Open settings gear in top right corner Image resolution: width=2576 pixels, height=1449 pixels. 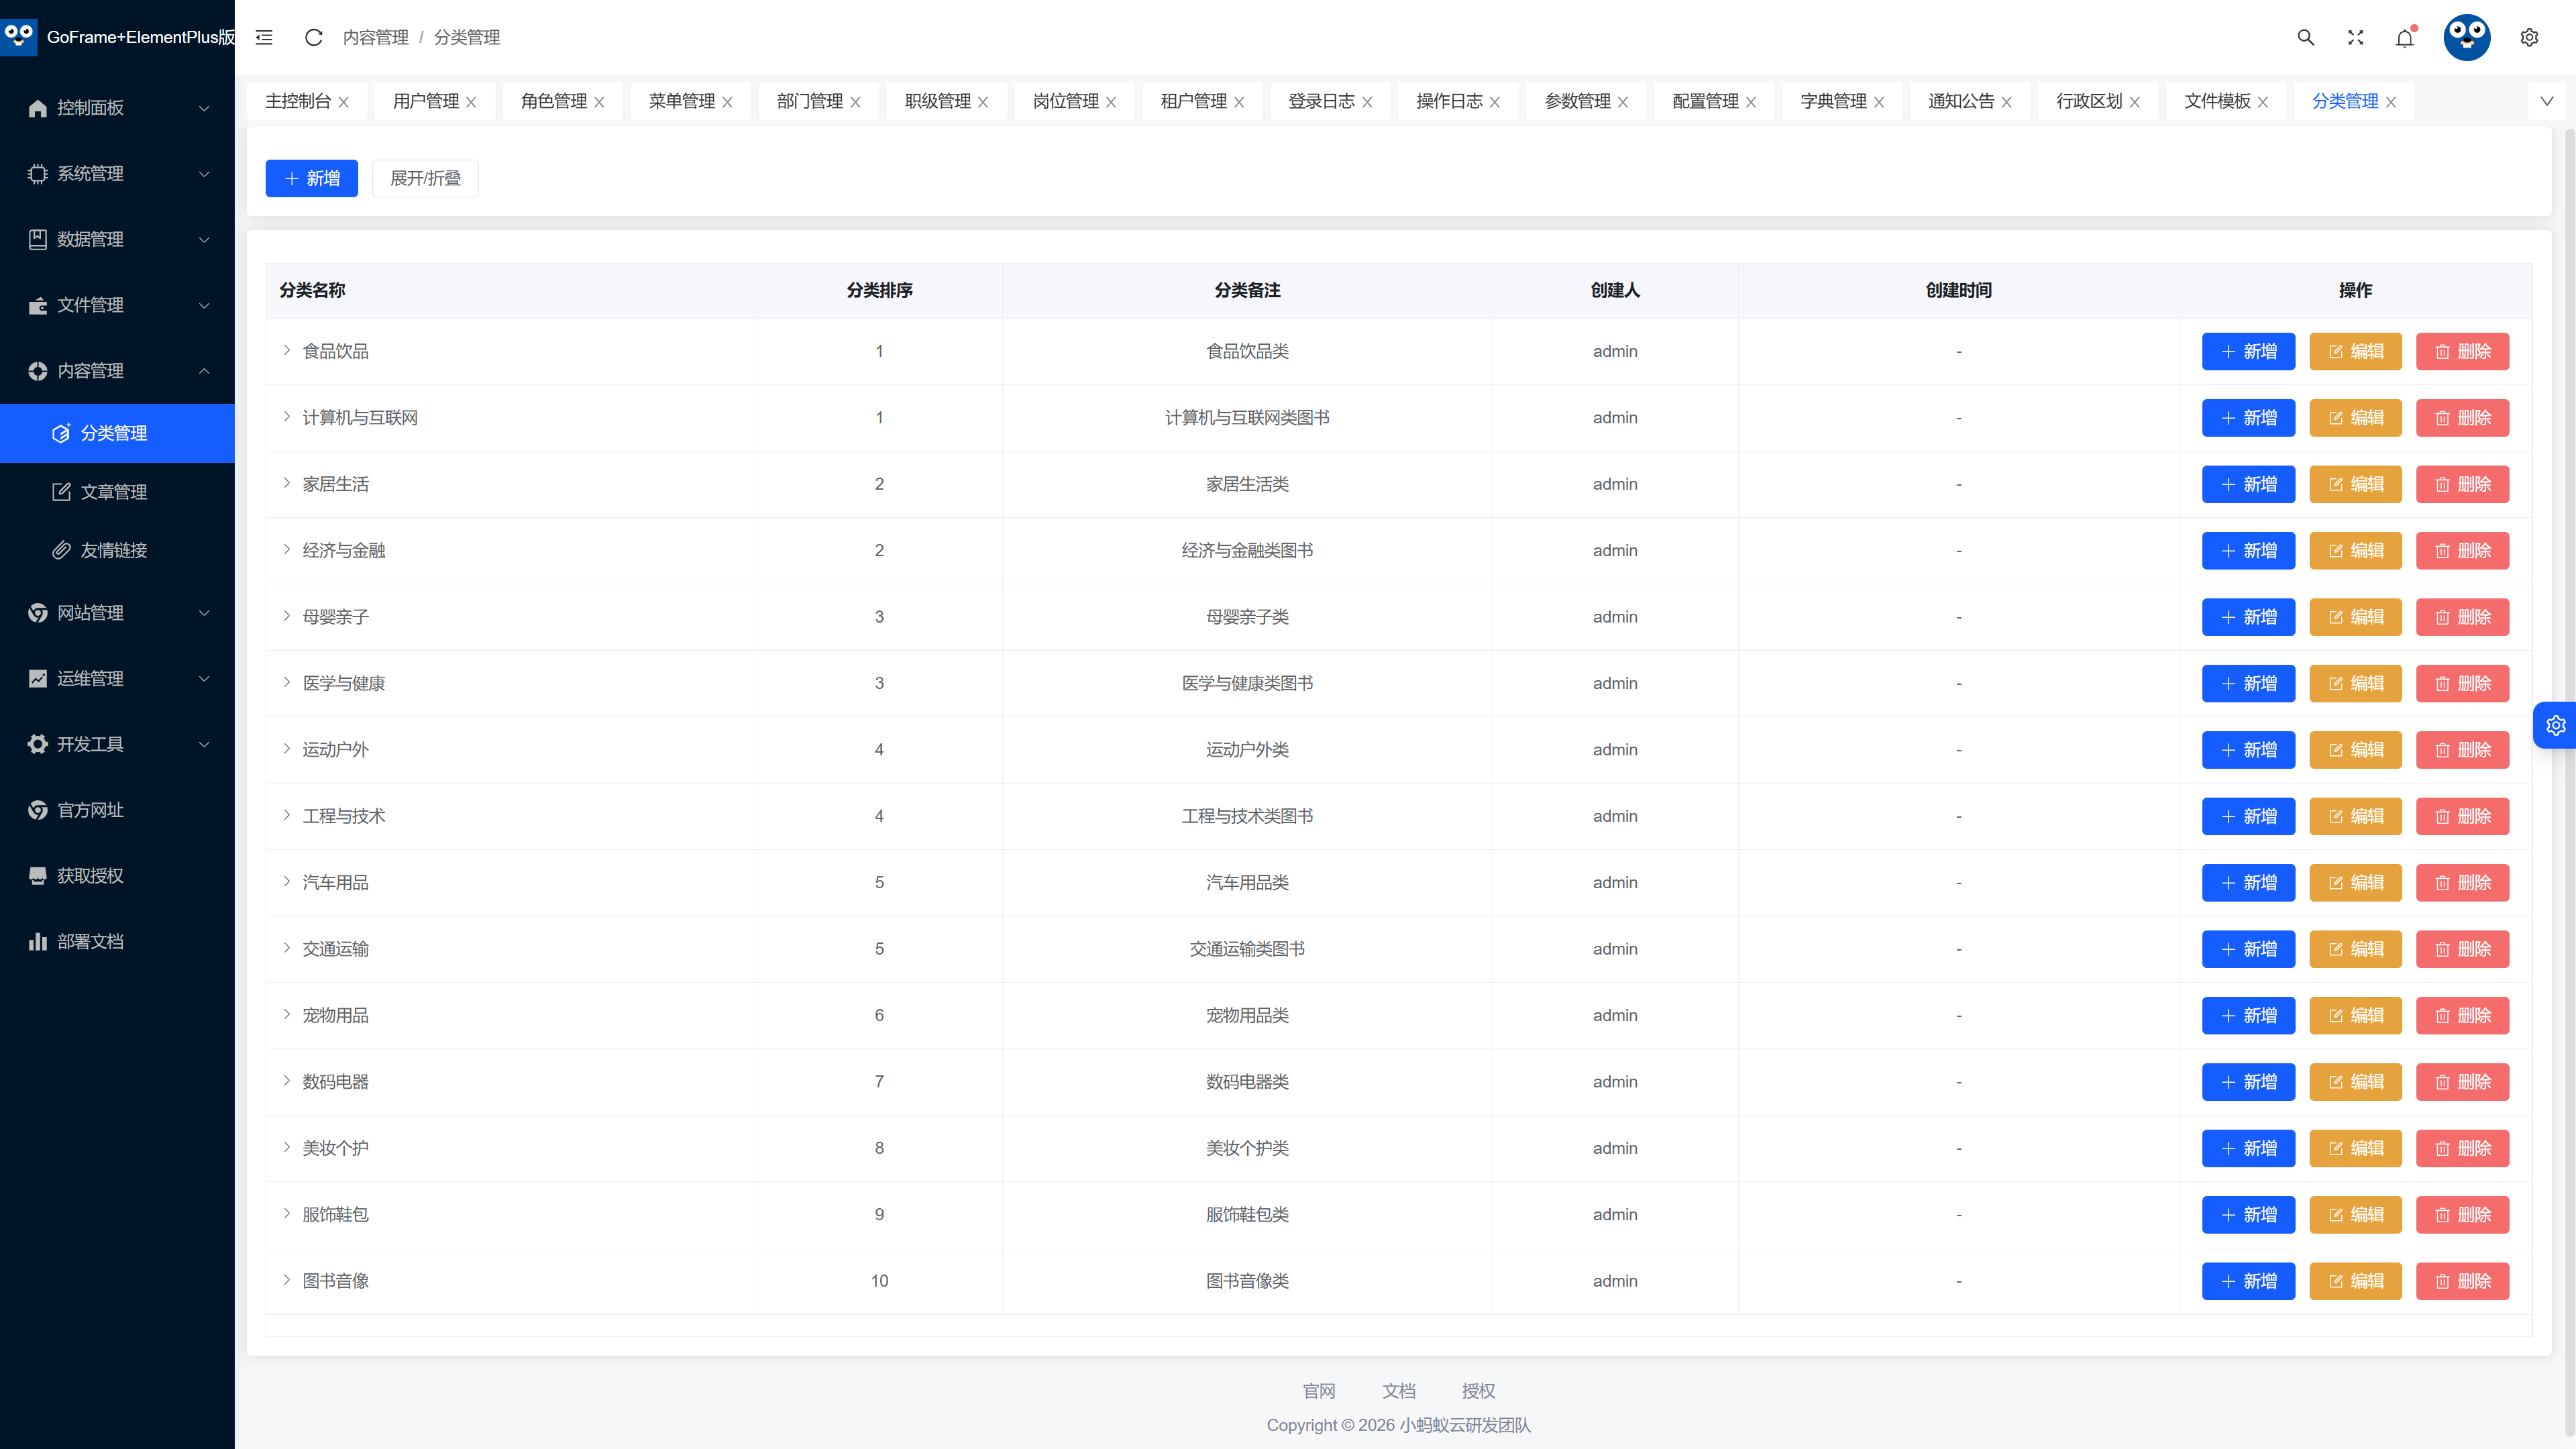(2529, 37)
